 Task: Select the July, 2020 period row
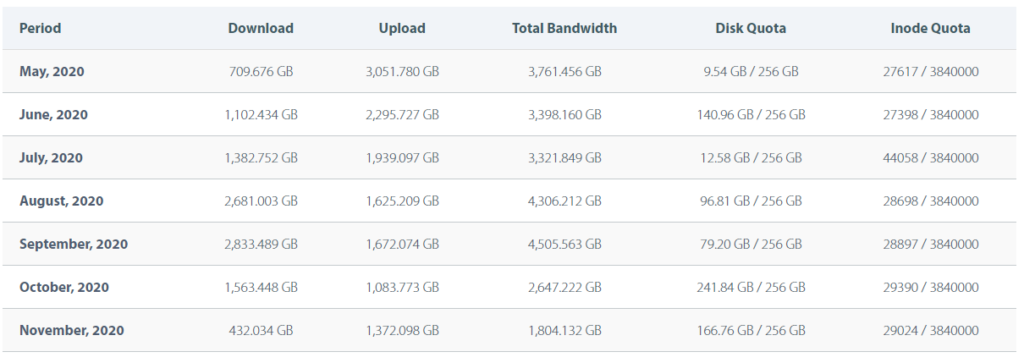pyautogui.click(x=511, y=157)
